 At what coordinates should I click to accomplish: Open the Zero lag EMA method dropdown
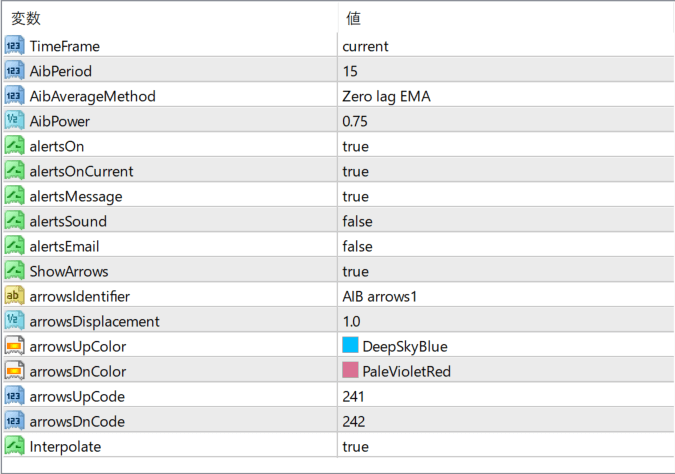[x=506, y=96]
